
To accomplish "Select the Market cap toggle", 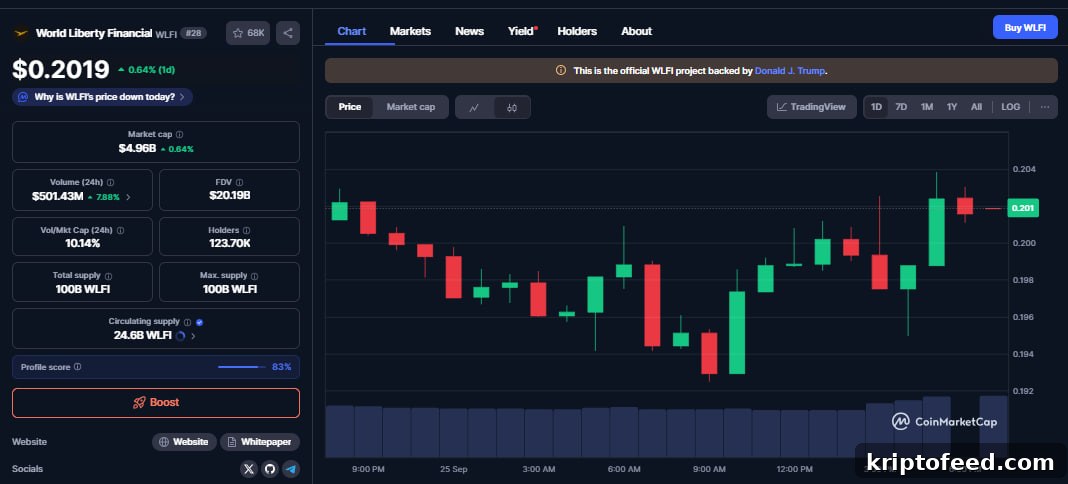I will pos(411,107).
